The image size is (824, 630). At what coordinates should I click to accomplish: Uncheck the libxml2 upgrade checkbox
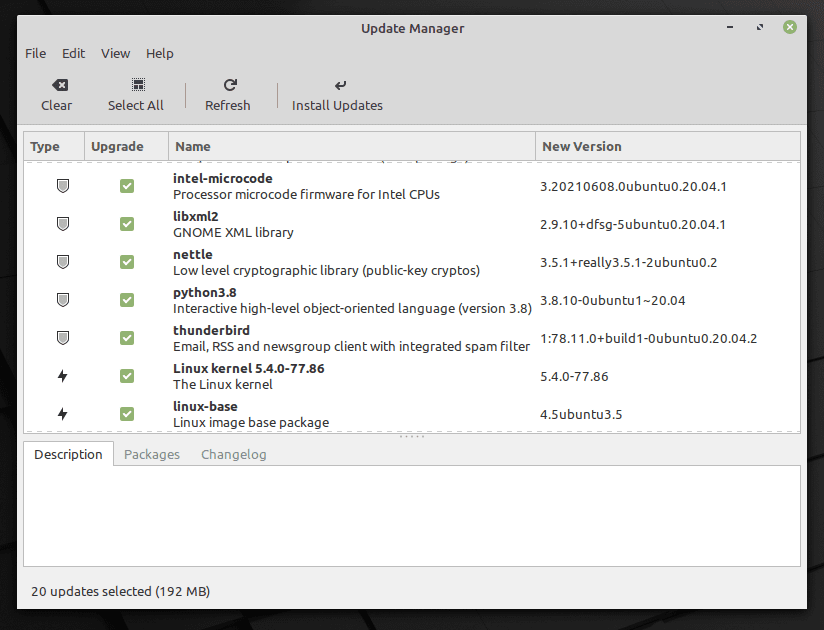pos(127,224)
